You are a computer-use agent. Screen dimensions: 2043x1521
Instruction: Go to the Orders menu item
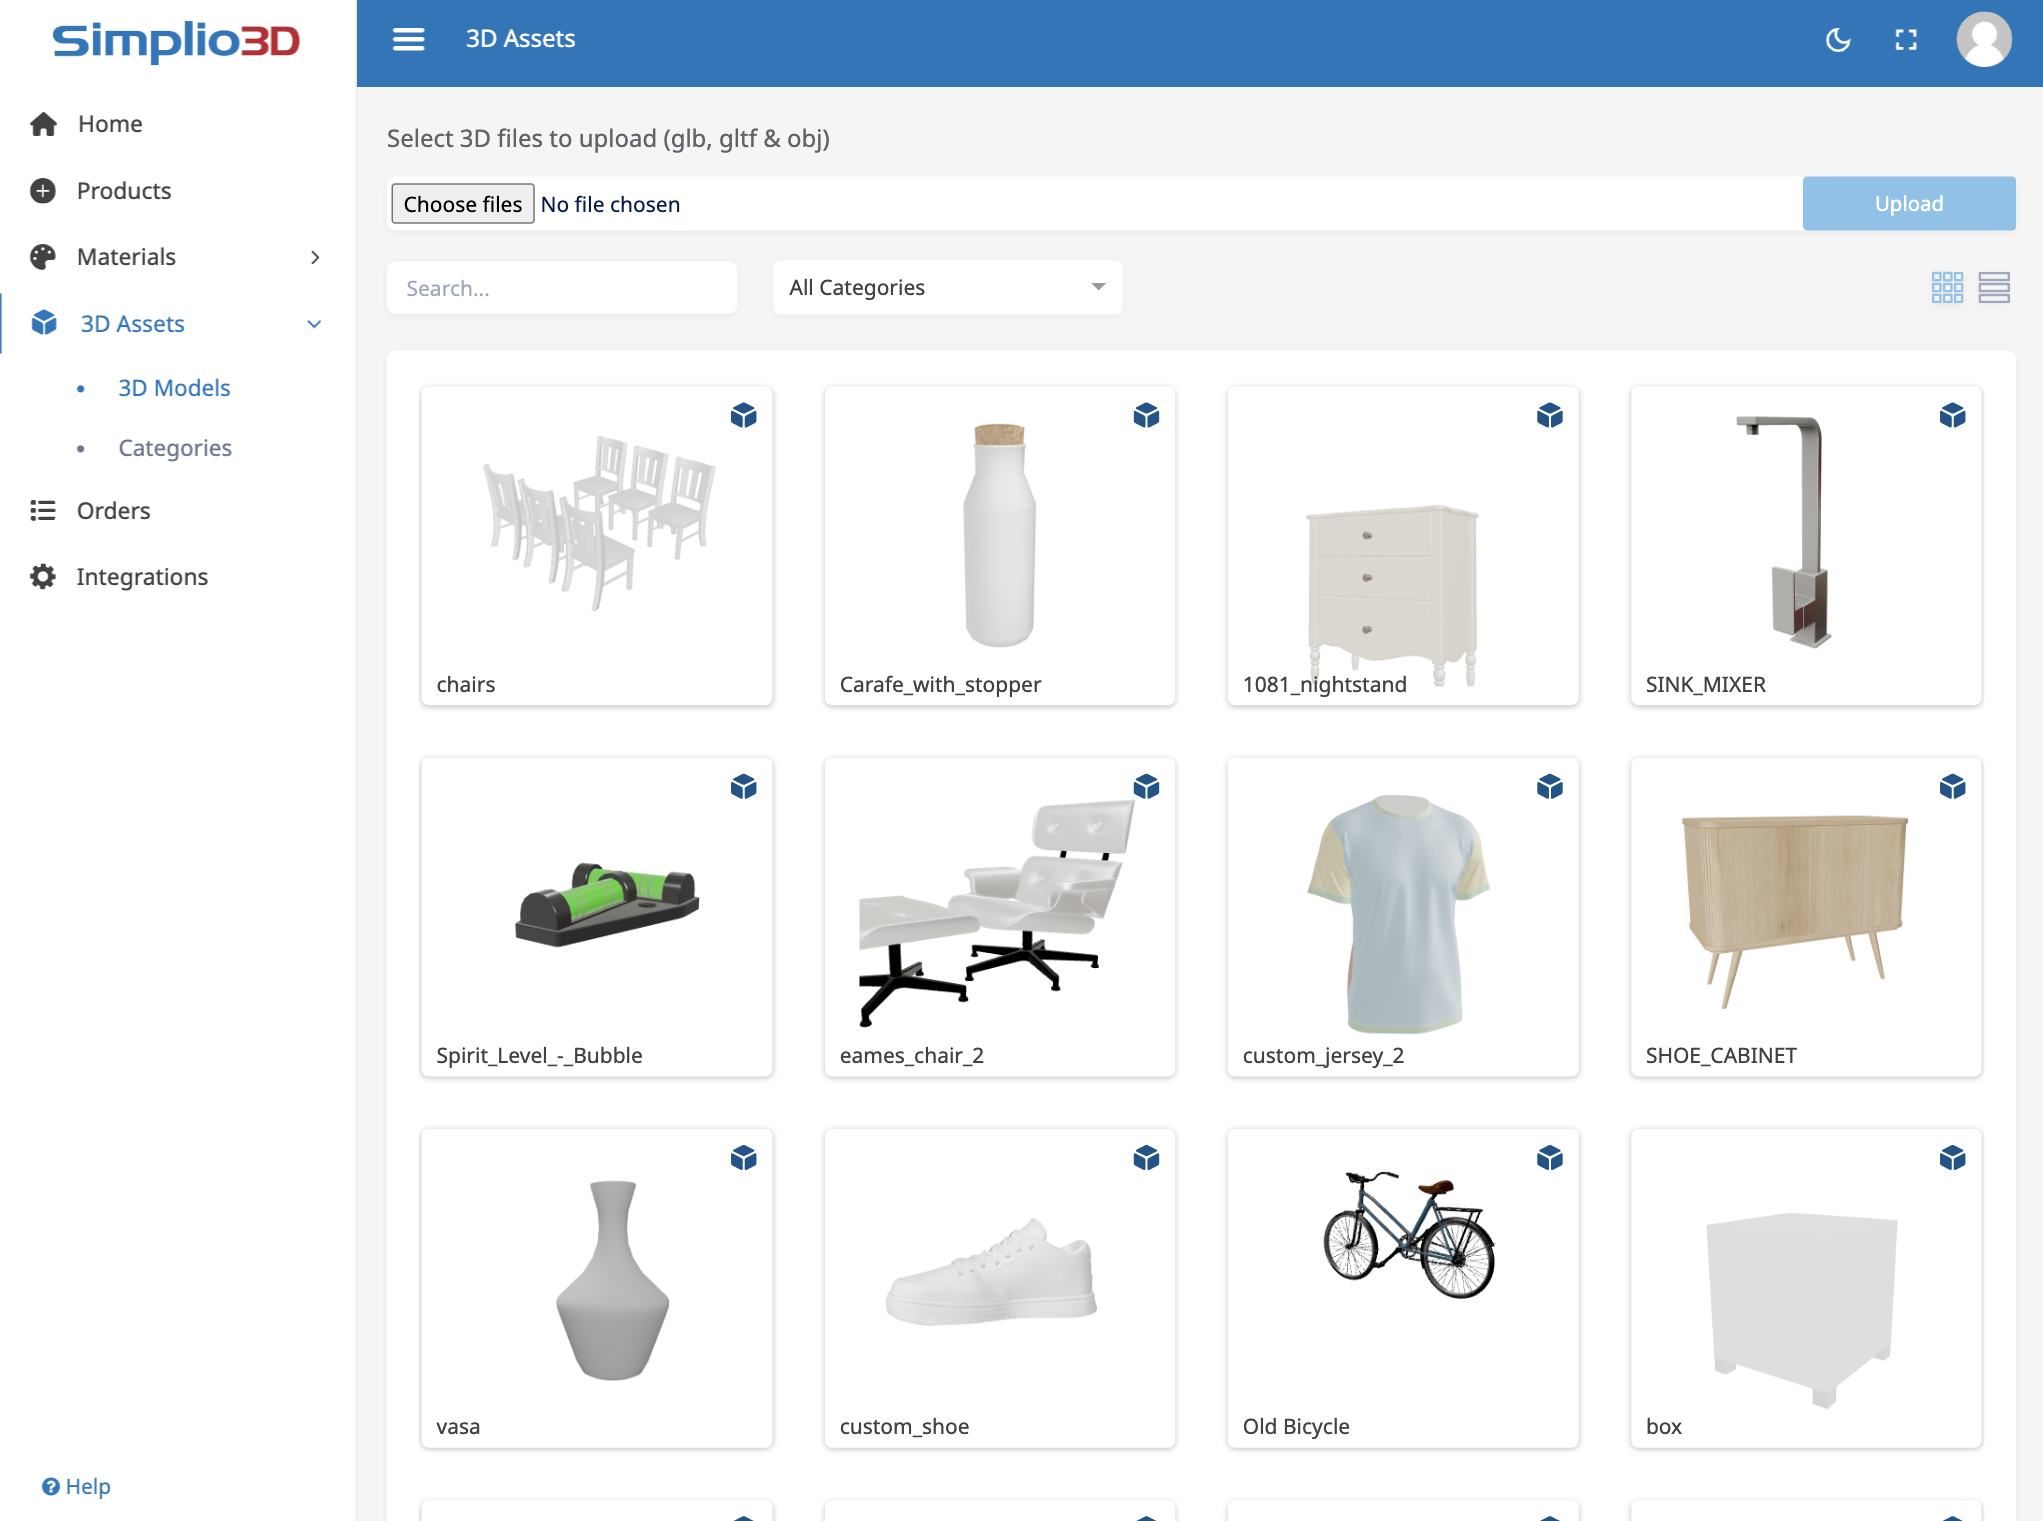click(113, 511)
